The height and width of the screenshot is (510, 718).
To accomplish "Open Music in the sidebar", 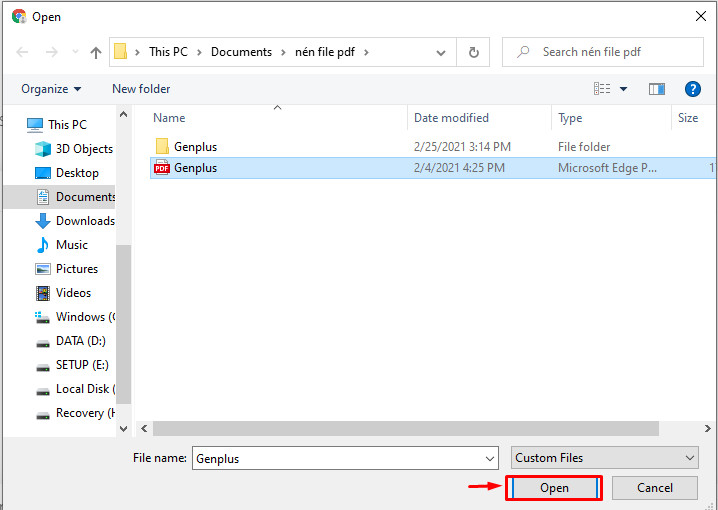I will [62, 245].
